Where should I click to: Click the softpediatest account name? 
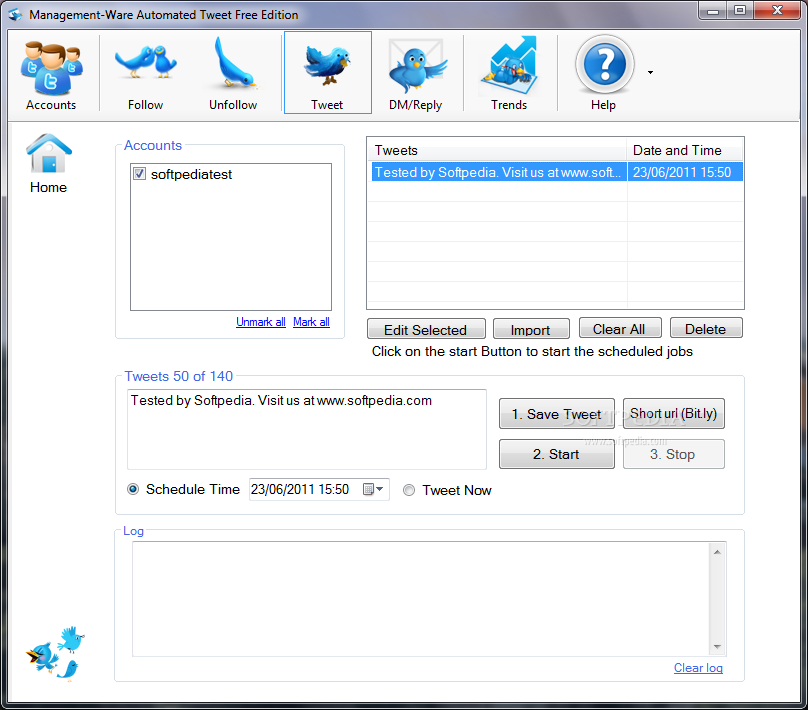tap(191, 174)
